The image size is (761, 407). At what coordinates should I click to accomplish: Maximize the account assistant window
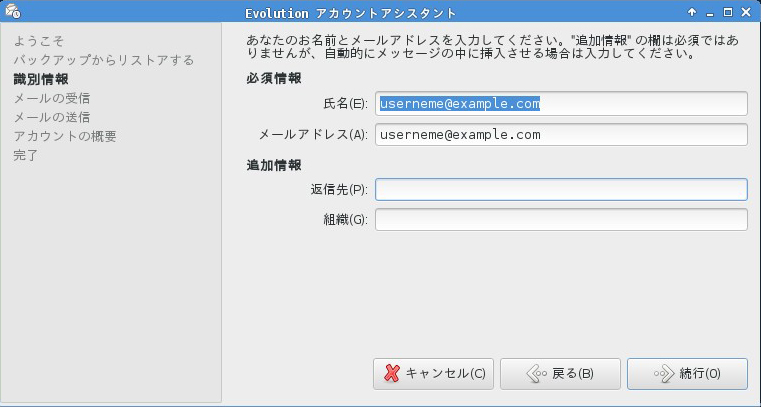coord(728,12)
